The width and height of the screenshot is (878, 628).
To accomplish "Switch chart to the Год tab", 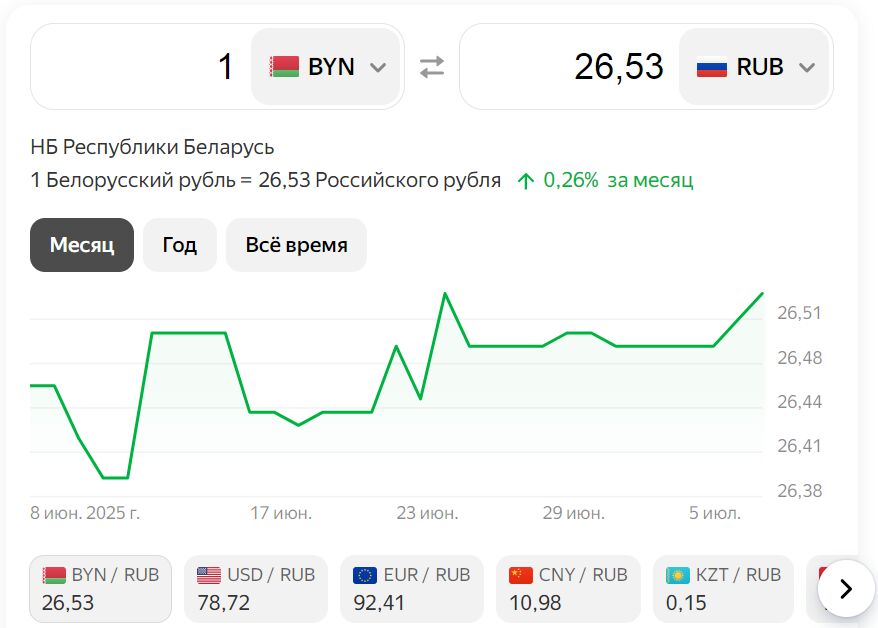I will (x=180, y=245).
